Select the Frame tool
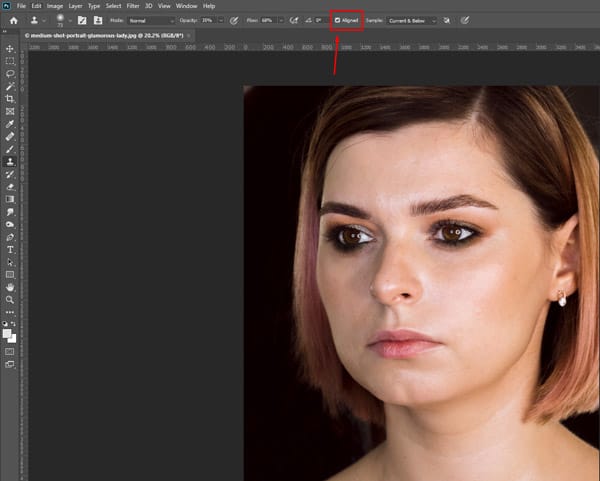The height and width of the screenshot is (481, 600). [x=10, y=111]
